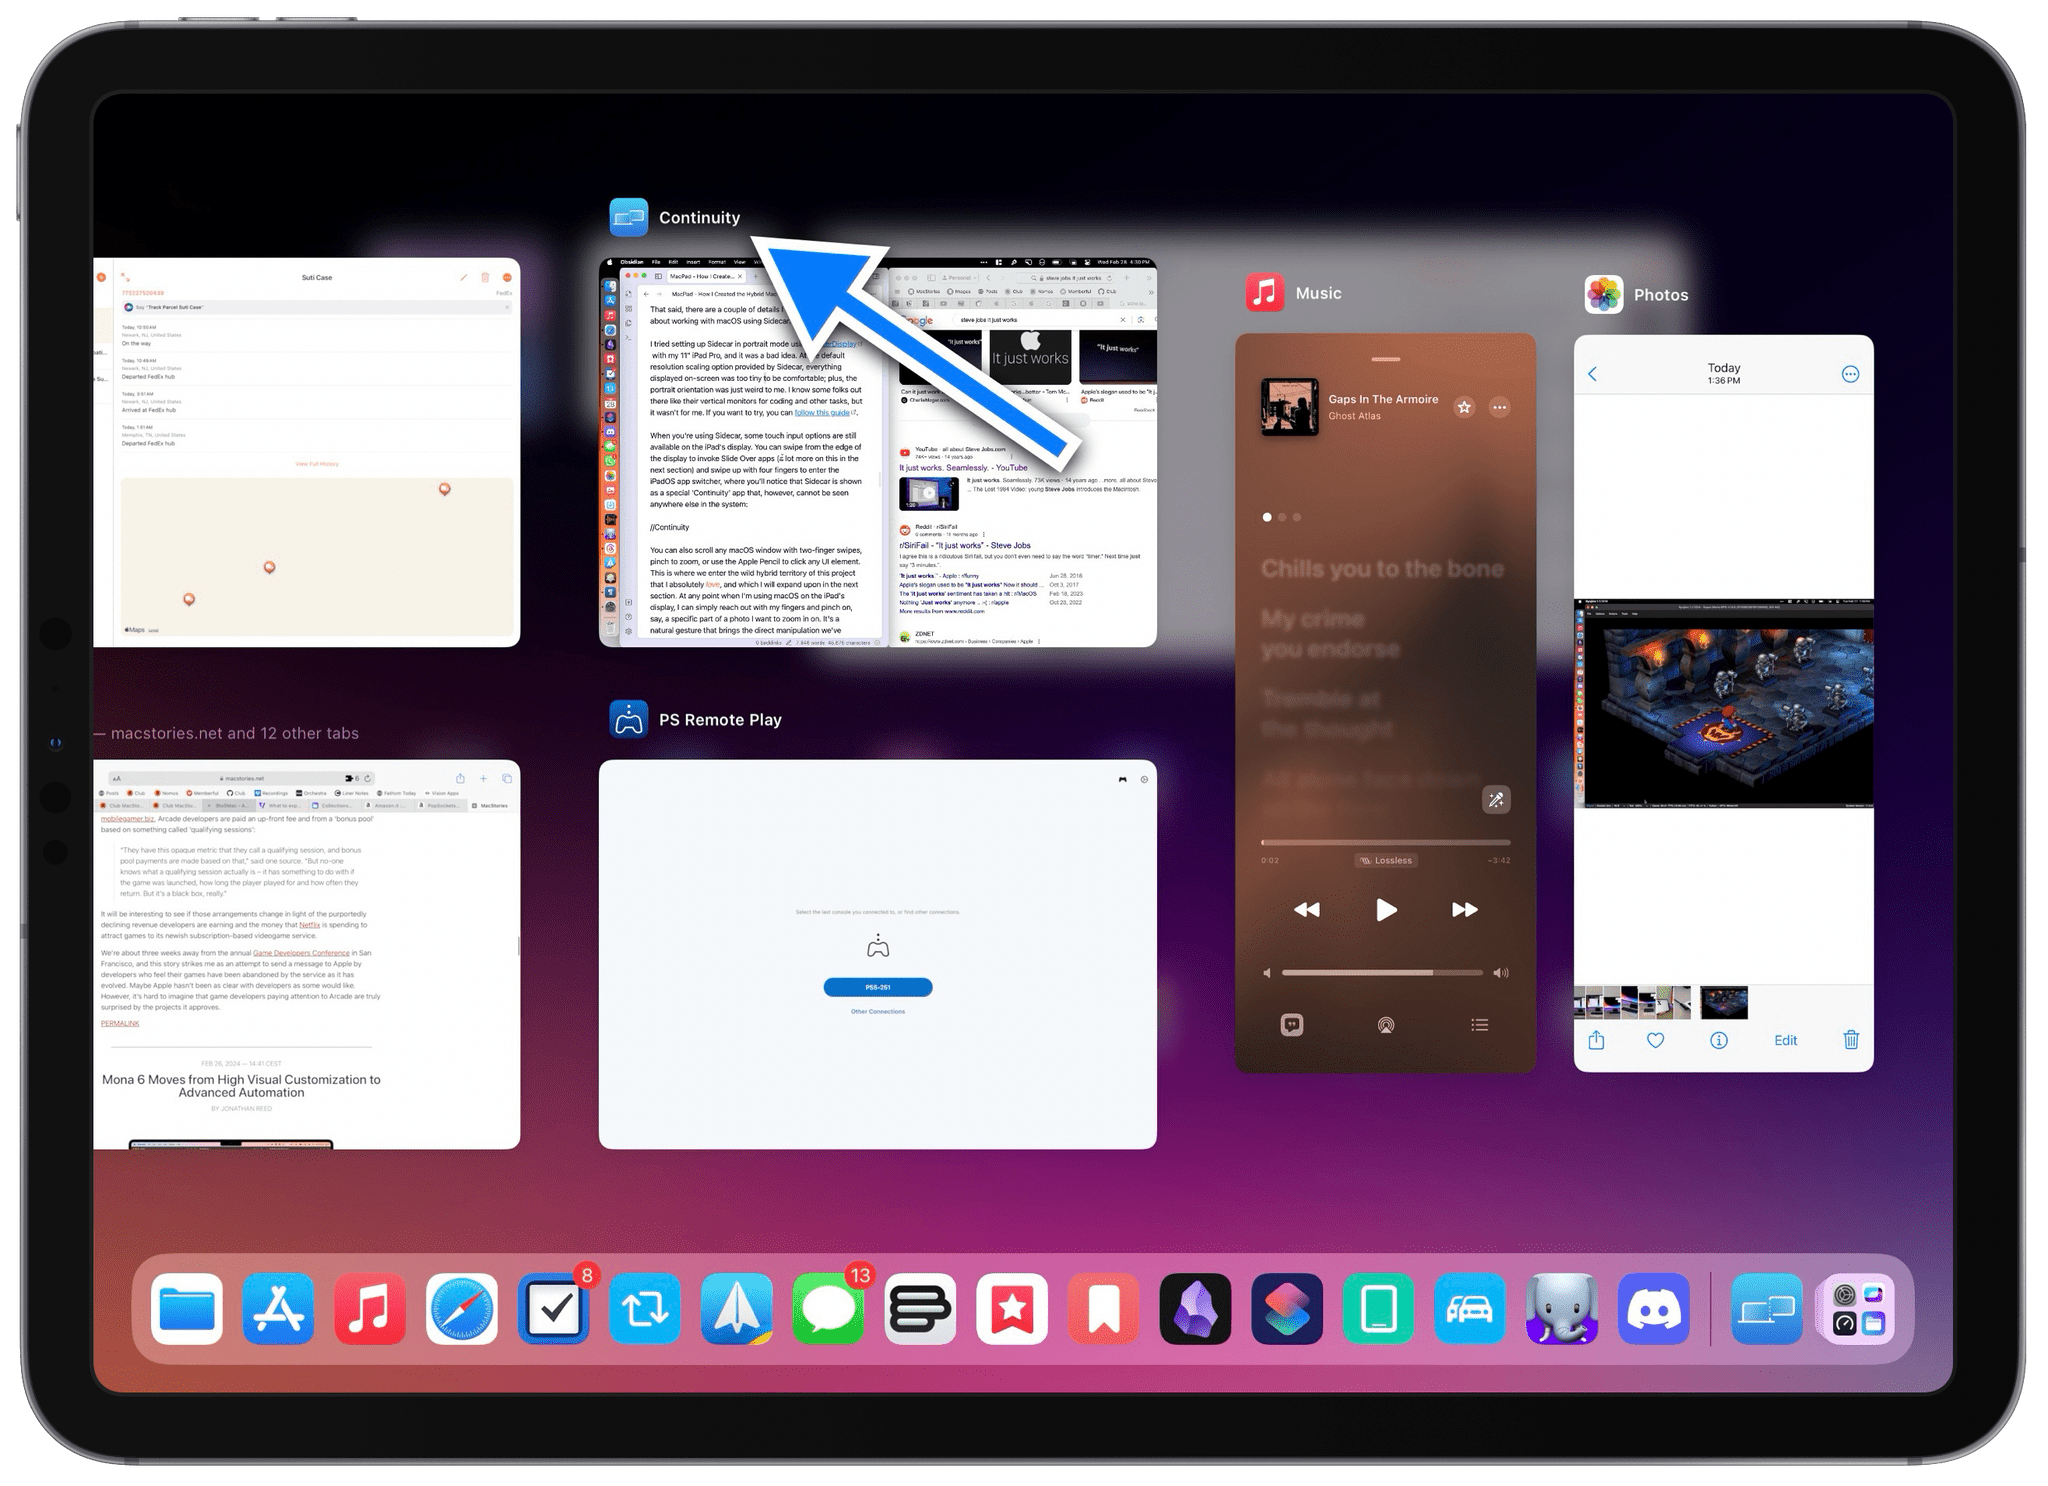Open the Game Developers Conference link
Viewport: 2048px width, 1486px height.
click(301, 953)
